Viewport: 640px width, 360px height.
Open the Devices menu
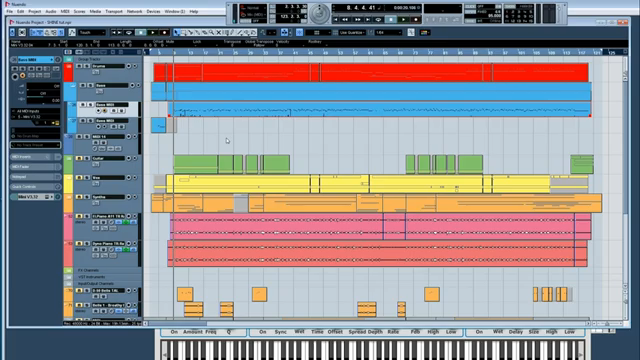(x=153, y=12)
